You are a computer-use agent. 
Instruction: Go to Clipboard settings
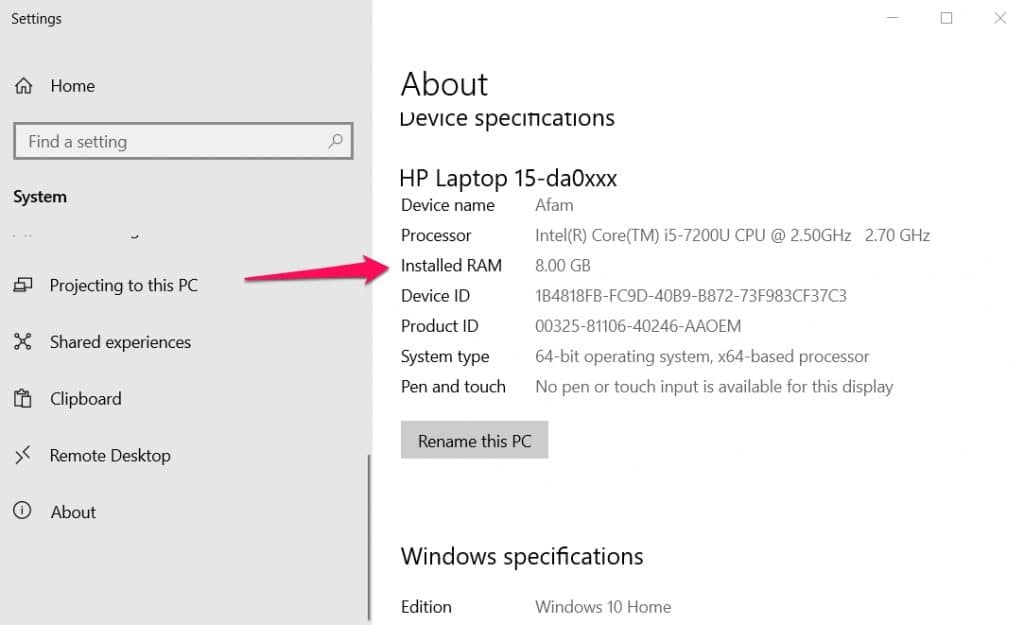86,399
